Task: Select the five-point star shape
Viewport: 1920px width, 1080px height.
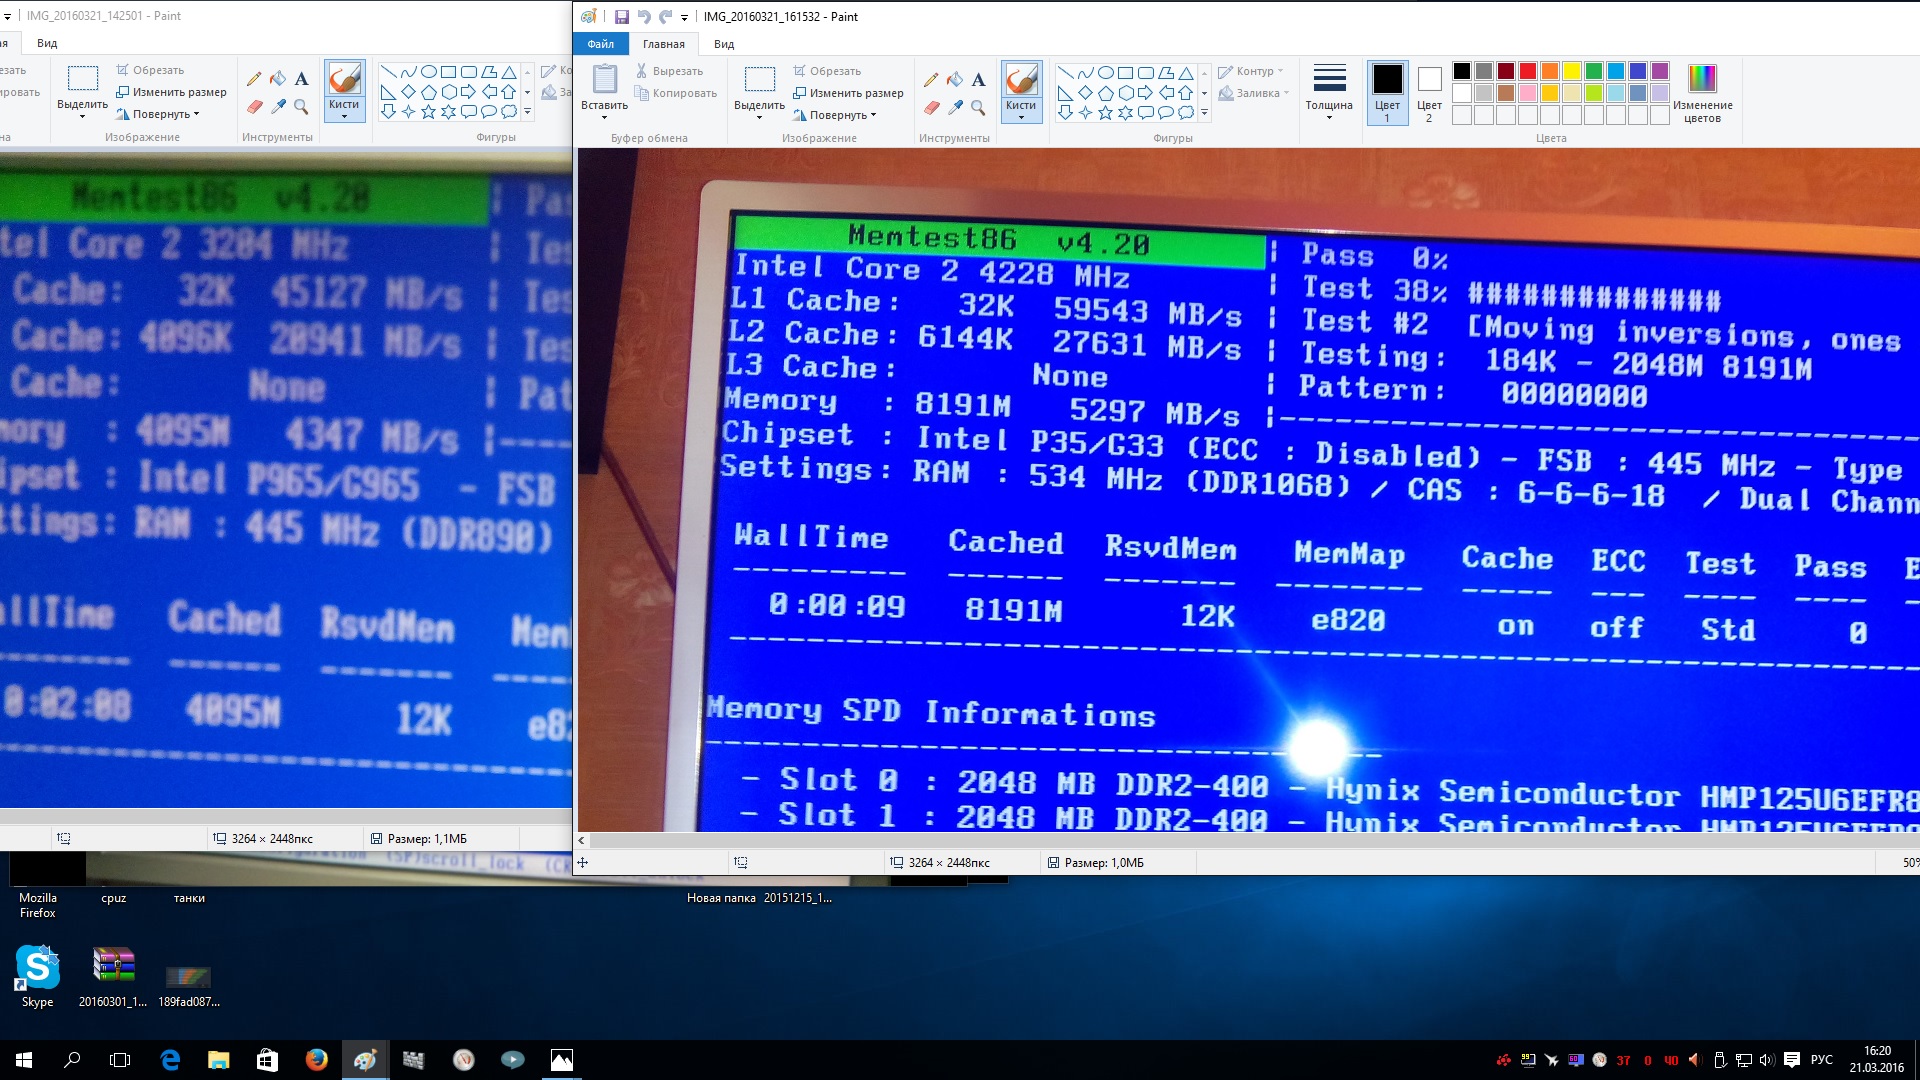Action: 1105,113
